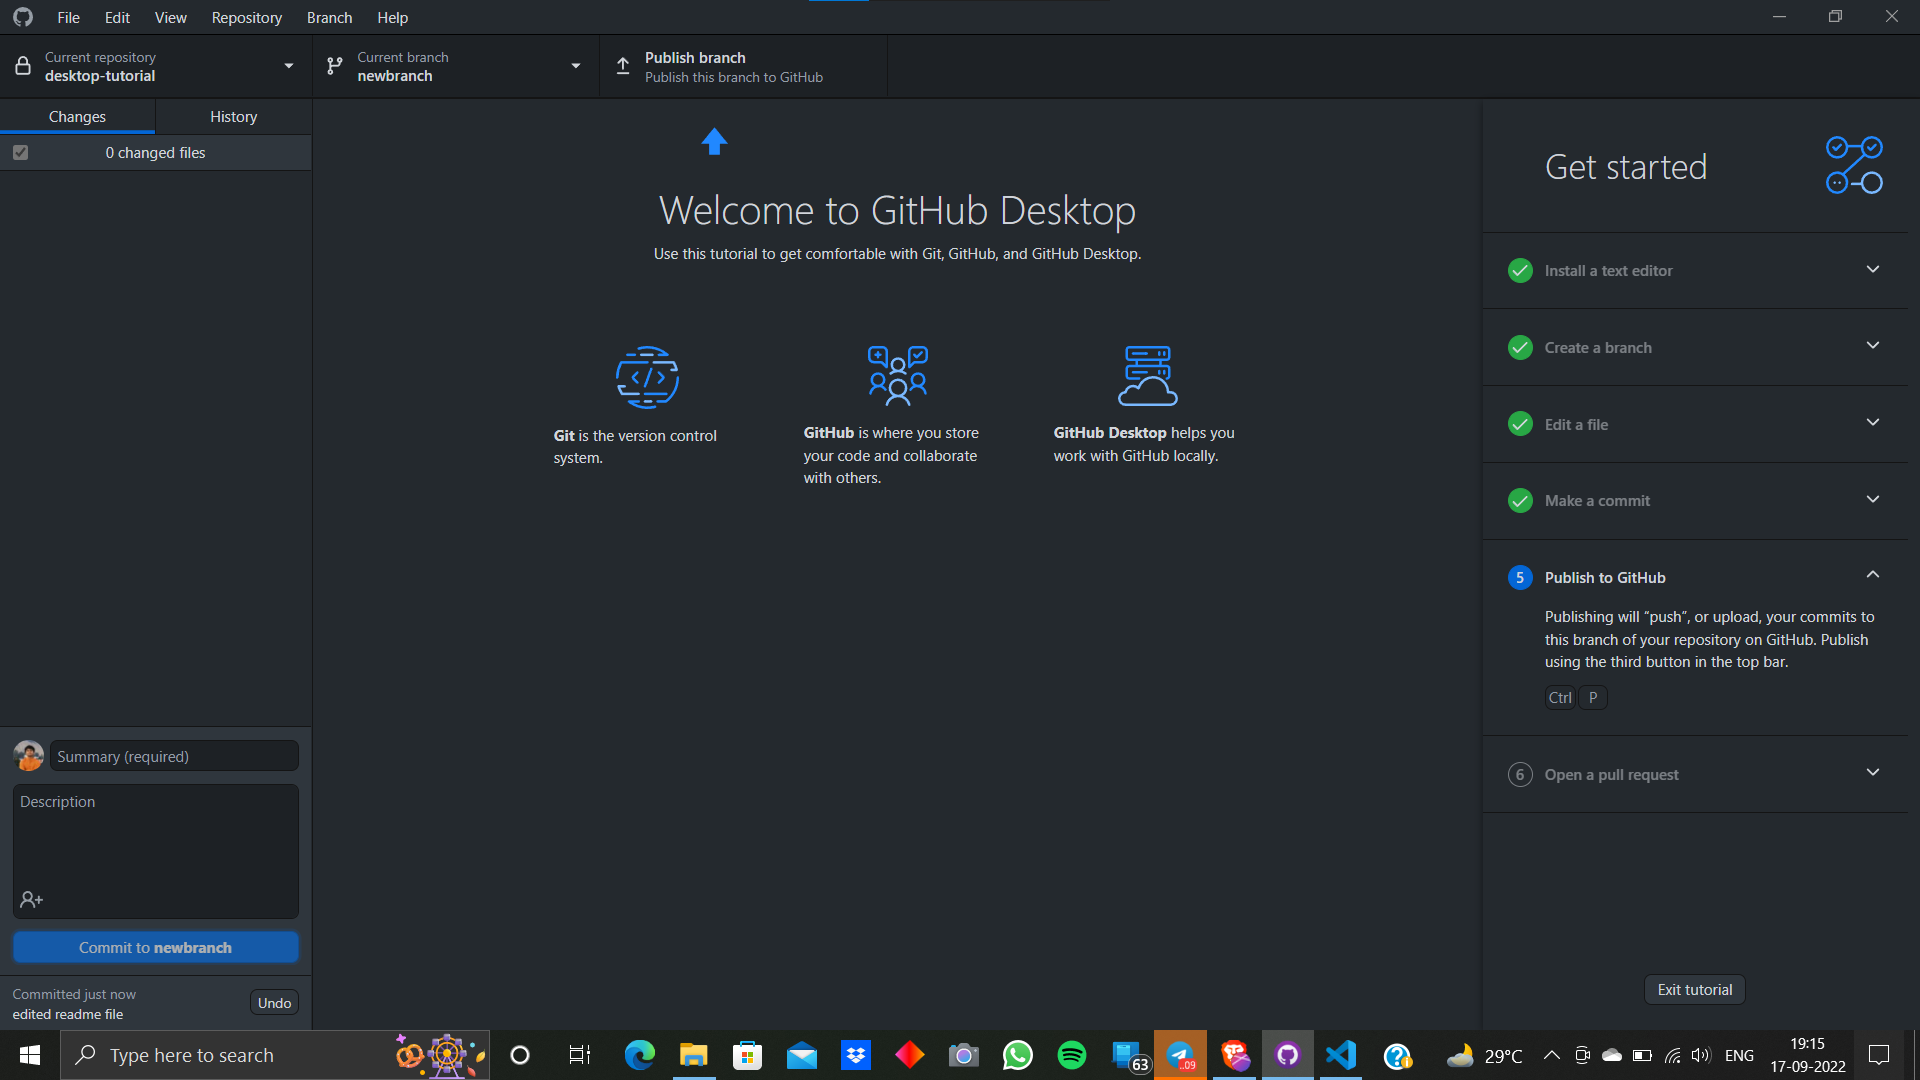Click the user avatar beside Summary field
The width and height of the screenshot is (1920, 1080).
(28, 755)
